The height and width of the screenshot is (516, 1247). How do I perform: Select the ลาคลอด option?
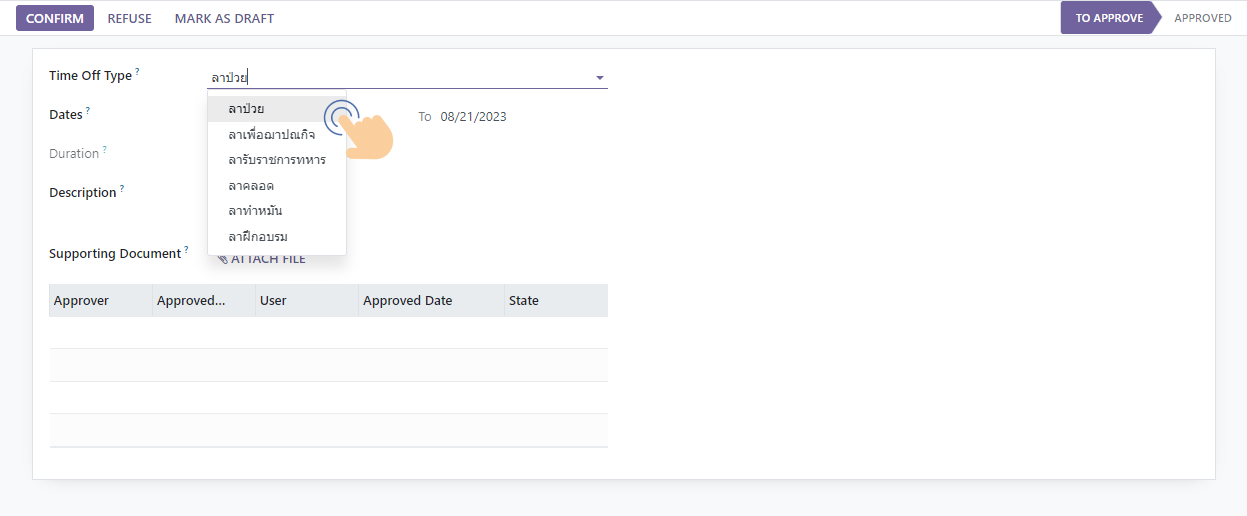(x=251, y=186)
